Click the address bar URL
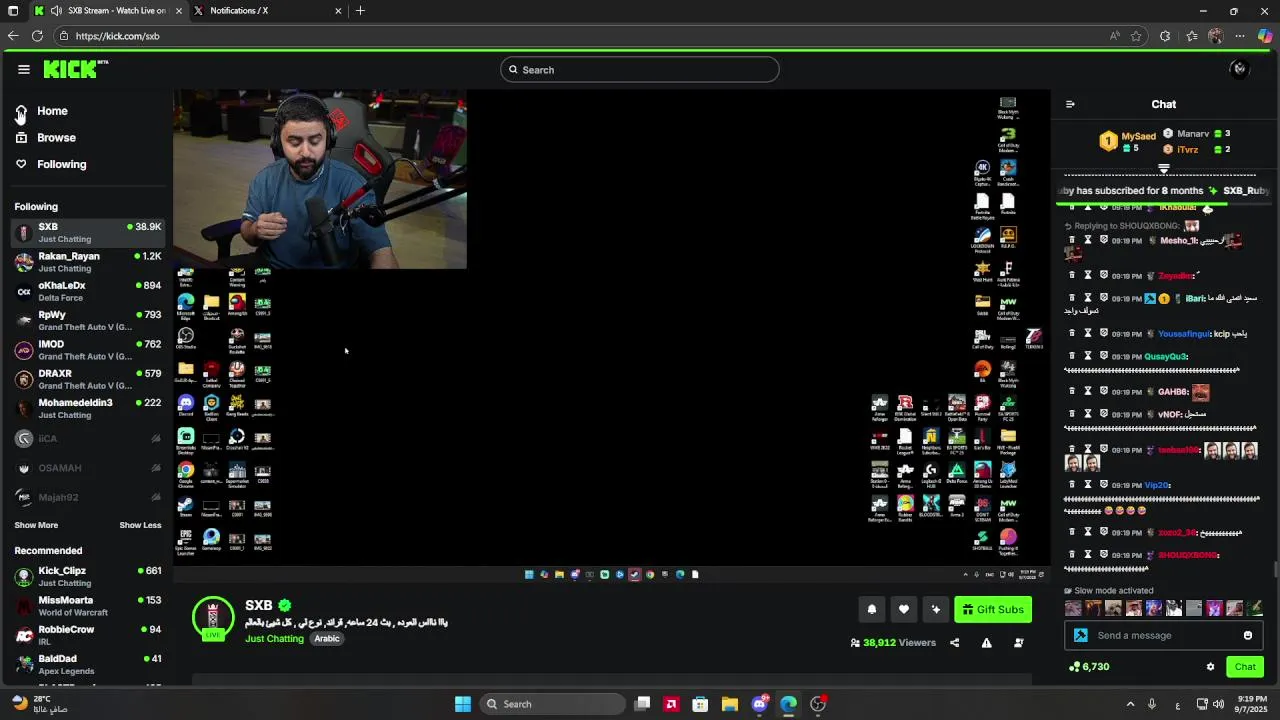Image resolution: width=1280 pixels, height=720 pixels. click(x=117, y=36)
